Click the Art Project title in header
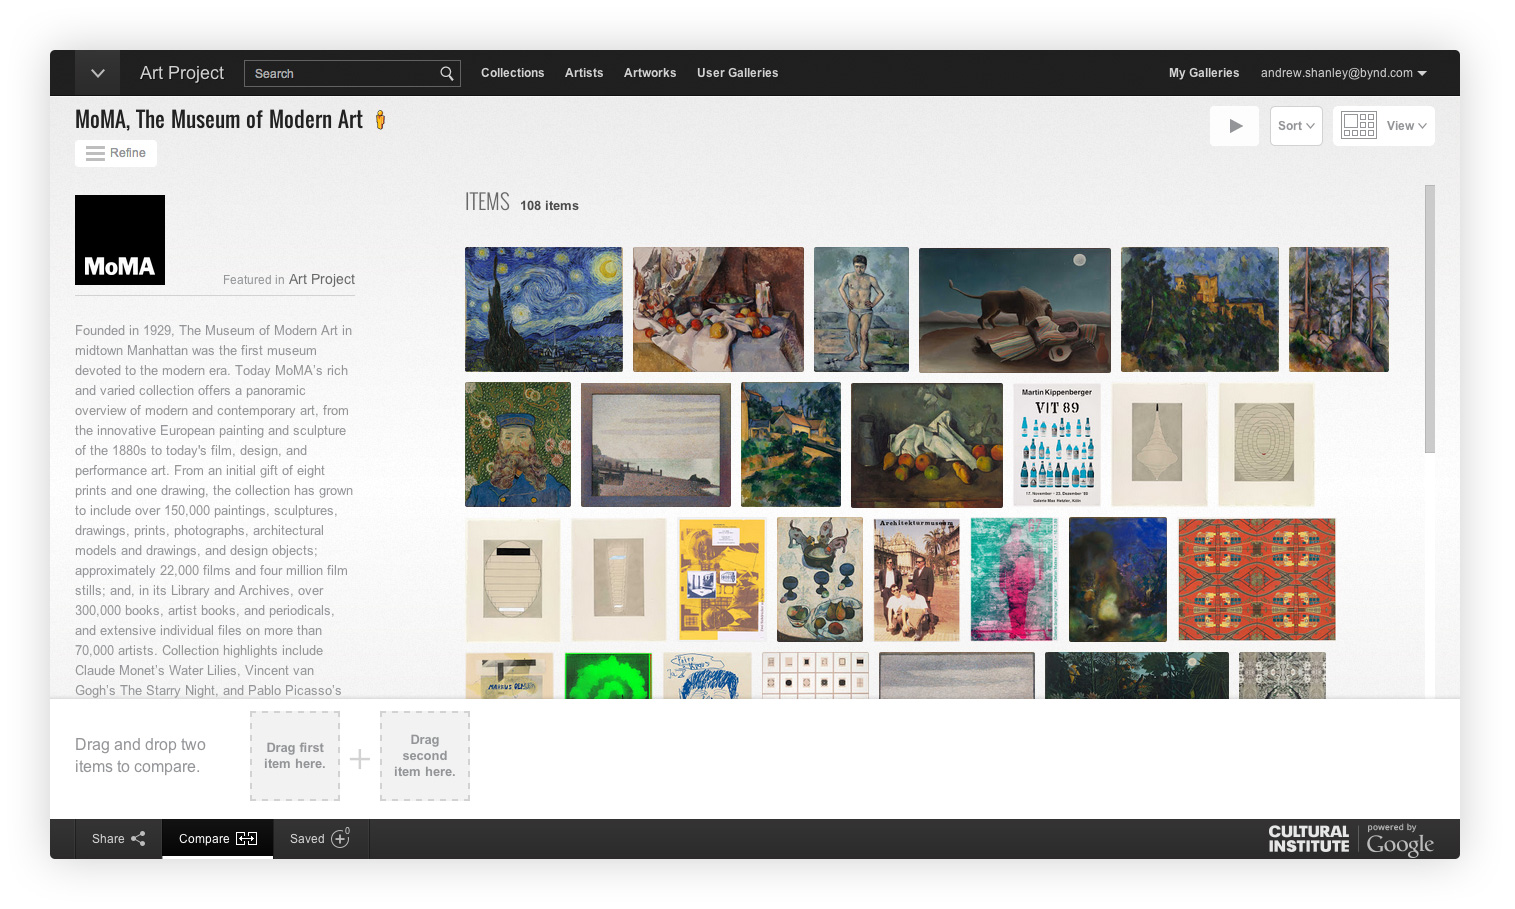1515x909 pixels. point(182,73)
